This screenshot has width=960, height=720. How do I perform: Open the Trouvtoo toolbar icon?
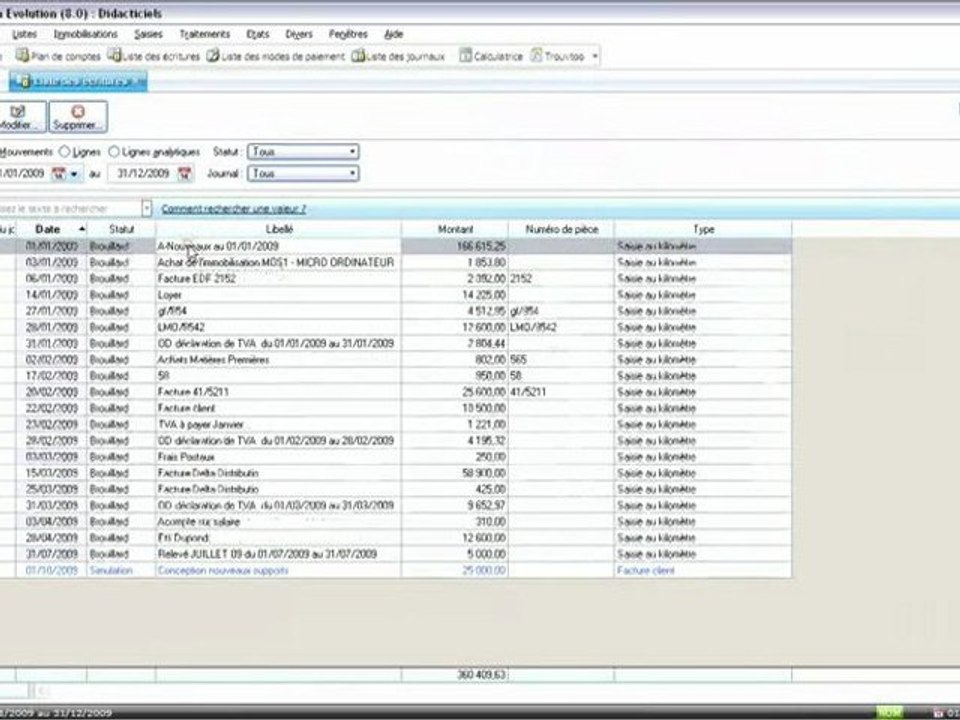click(x=536, y=56)
